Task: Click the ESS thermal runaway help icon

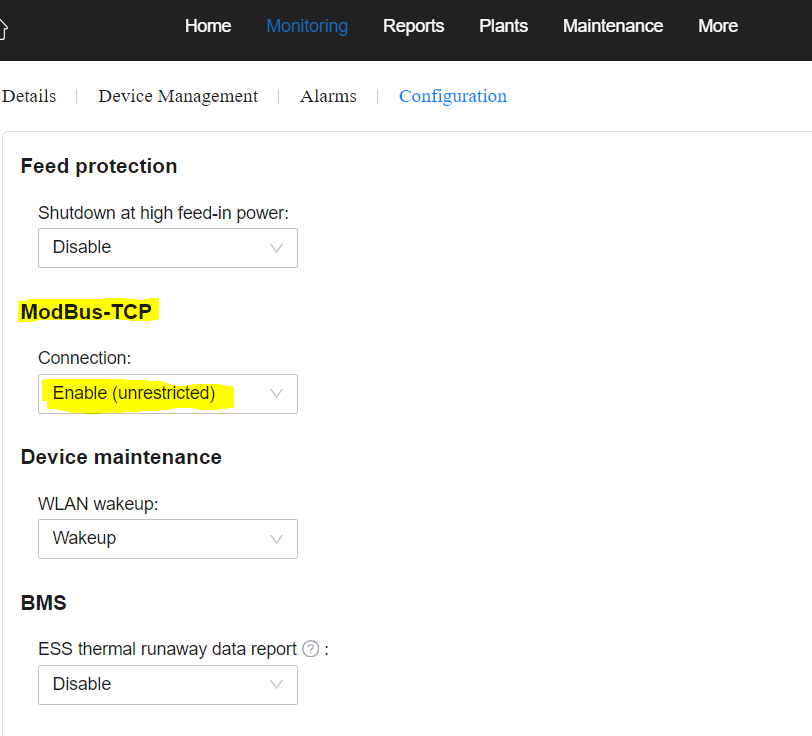Action: point(311,648)
